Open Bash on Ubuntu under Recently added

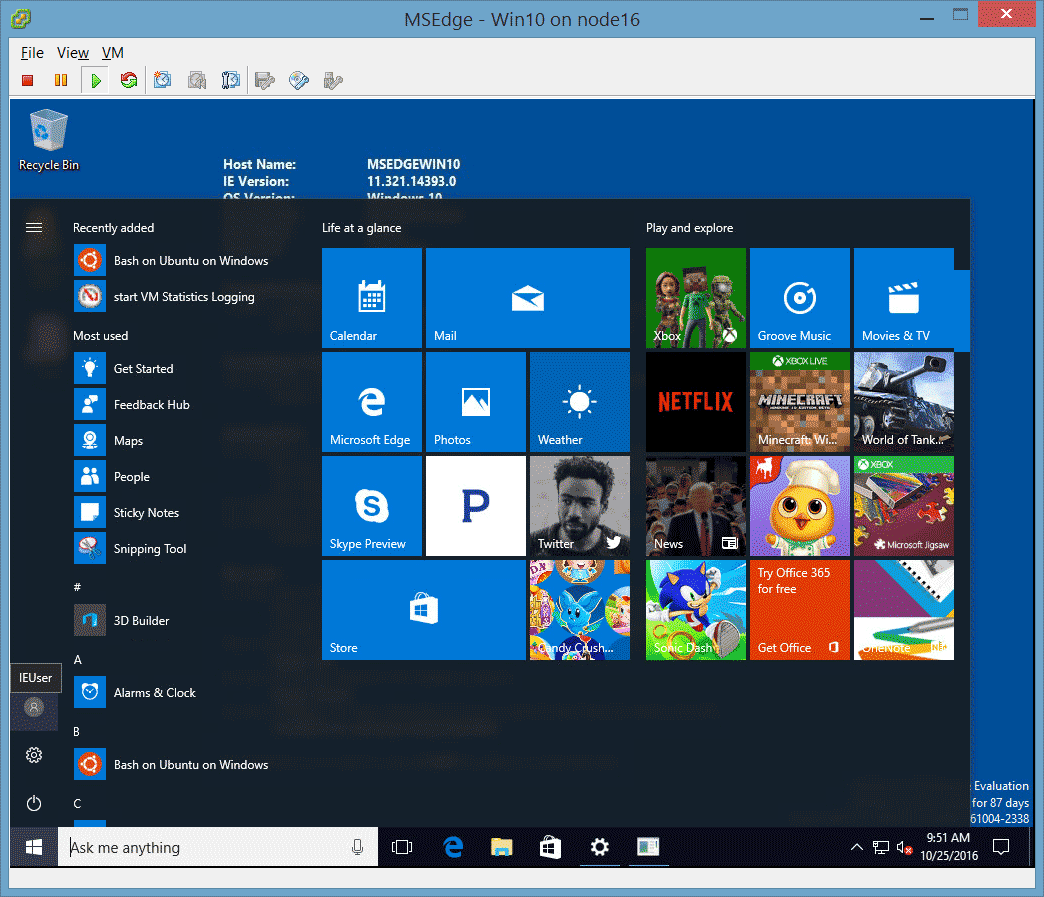(x=172, y=260)
